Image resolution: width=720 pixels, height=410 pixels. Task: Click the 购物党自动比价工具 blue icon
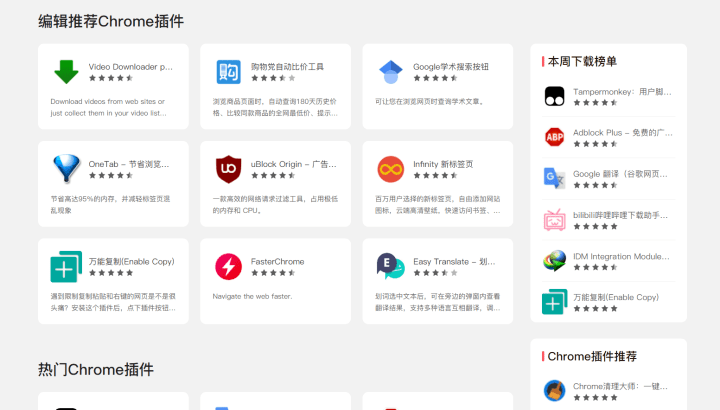228,72
